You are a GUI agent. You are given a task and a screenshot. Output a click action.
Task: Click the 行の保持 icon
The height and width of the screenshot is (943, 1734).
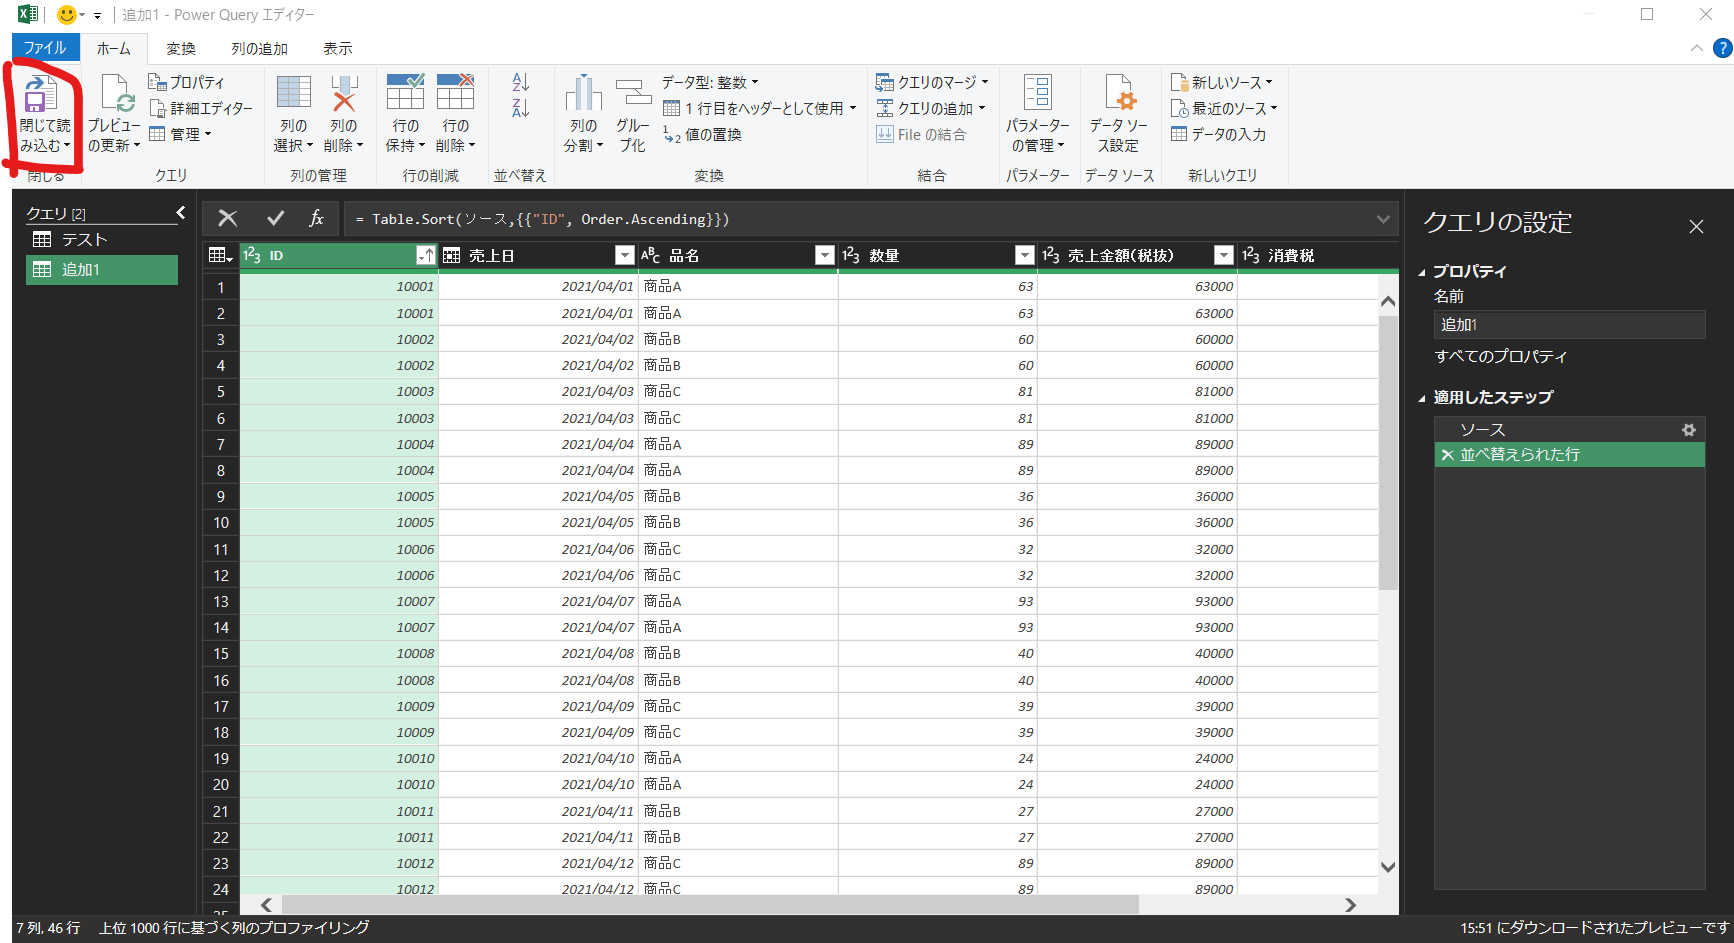pyautogui.click(x=405, y=93)
